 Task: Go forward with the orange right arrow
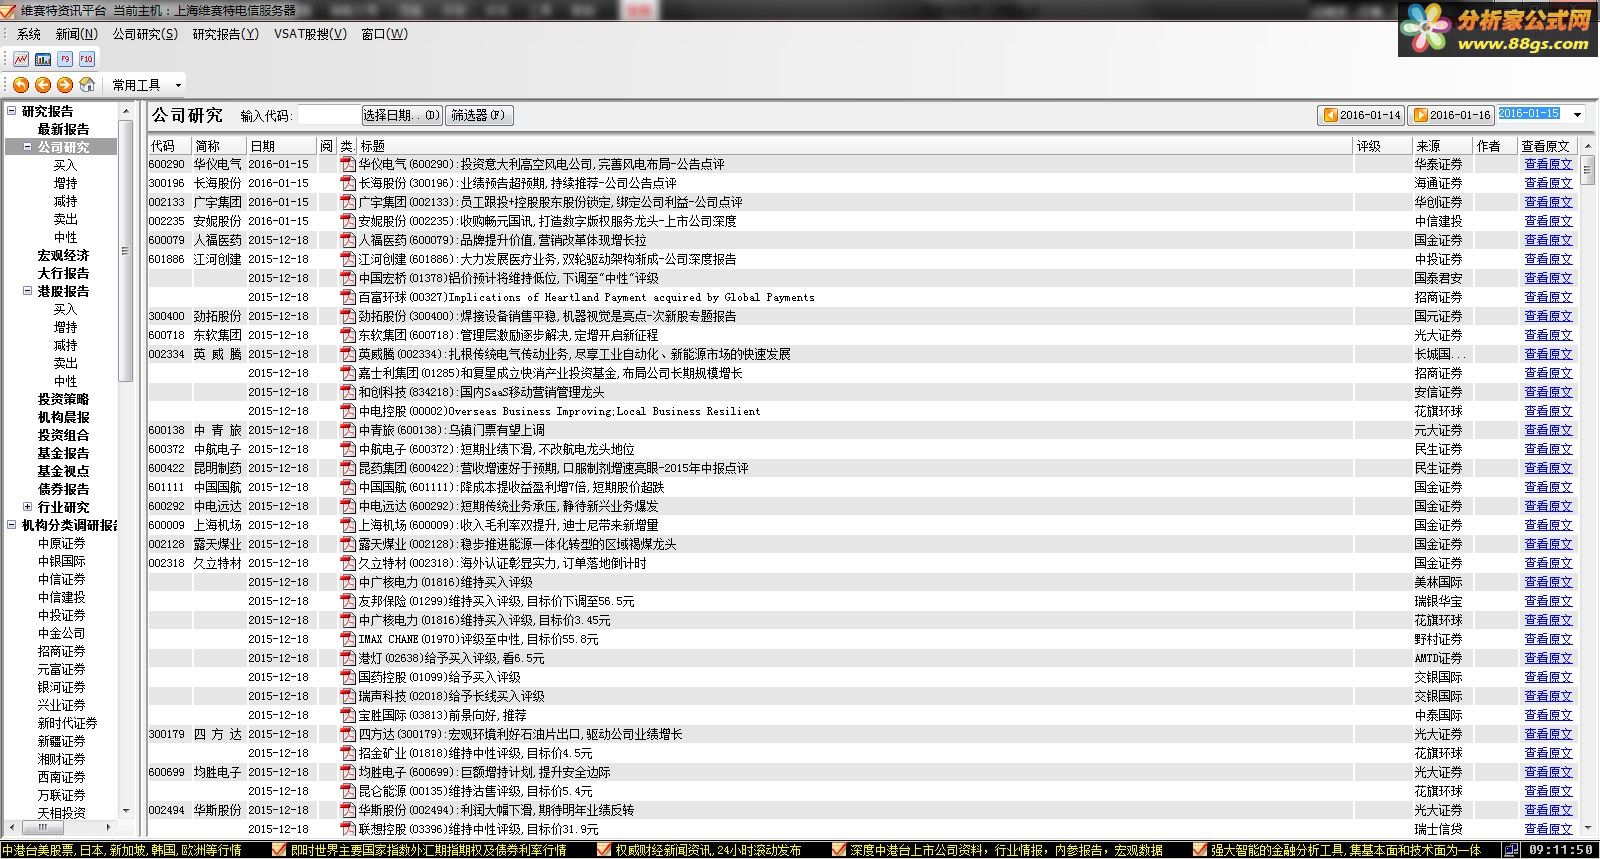(x=65, y=85)
